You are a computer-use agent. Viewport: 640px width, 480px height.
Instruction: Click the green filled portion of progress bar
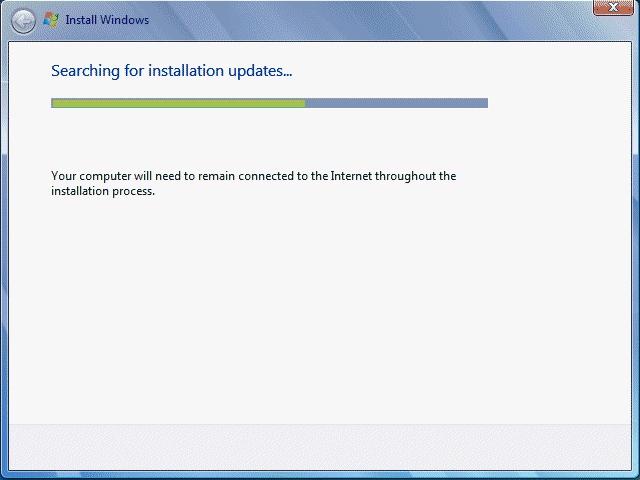[178, 102]
